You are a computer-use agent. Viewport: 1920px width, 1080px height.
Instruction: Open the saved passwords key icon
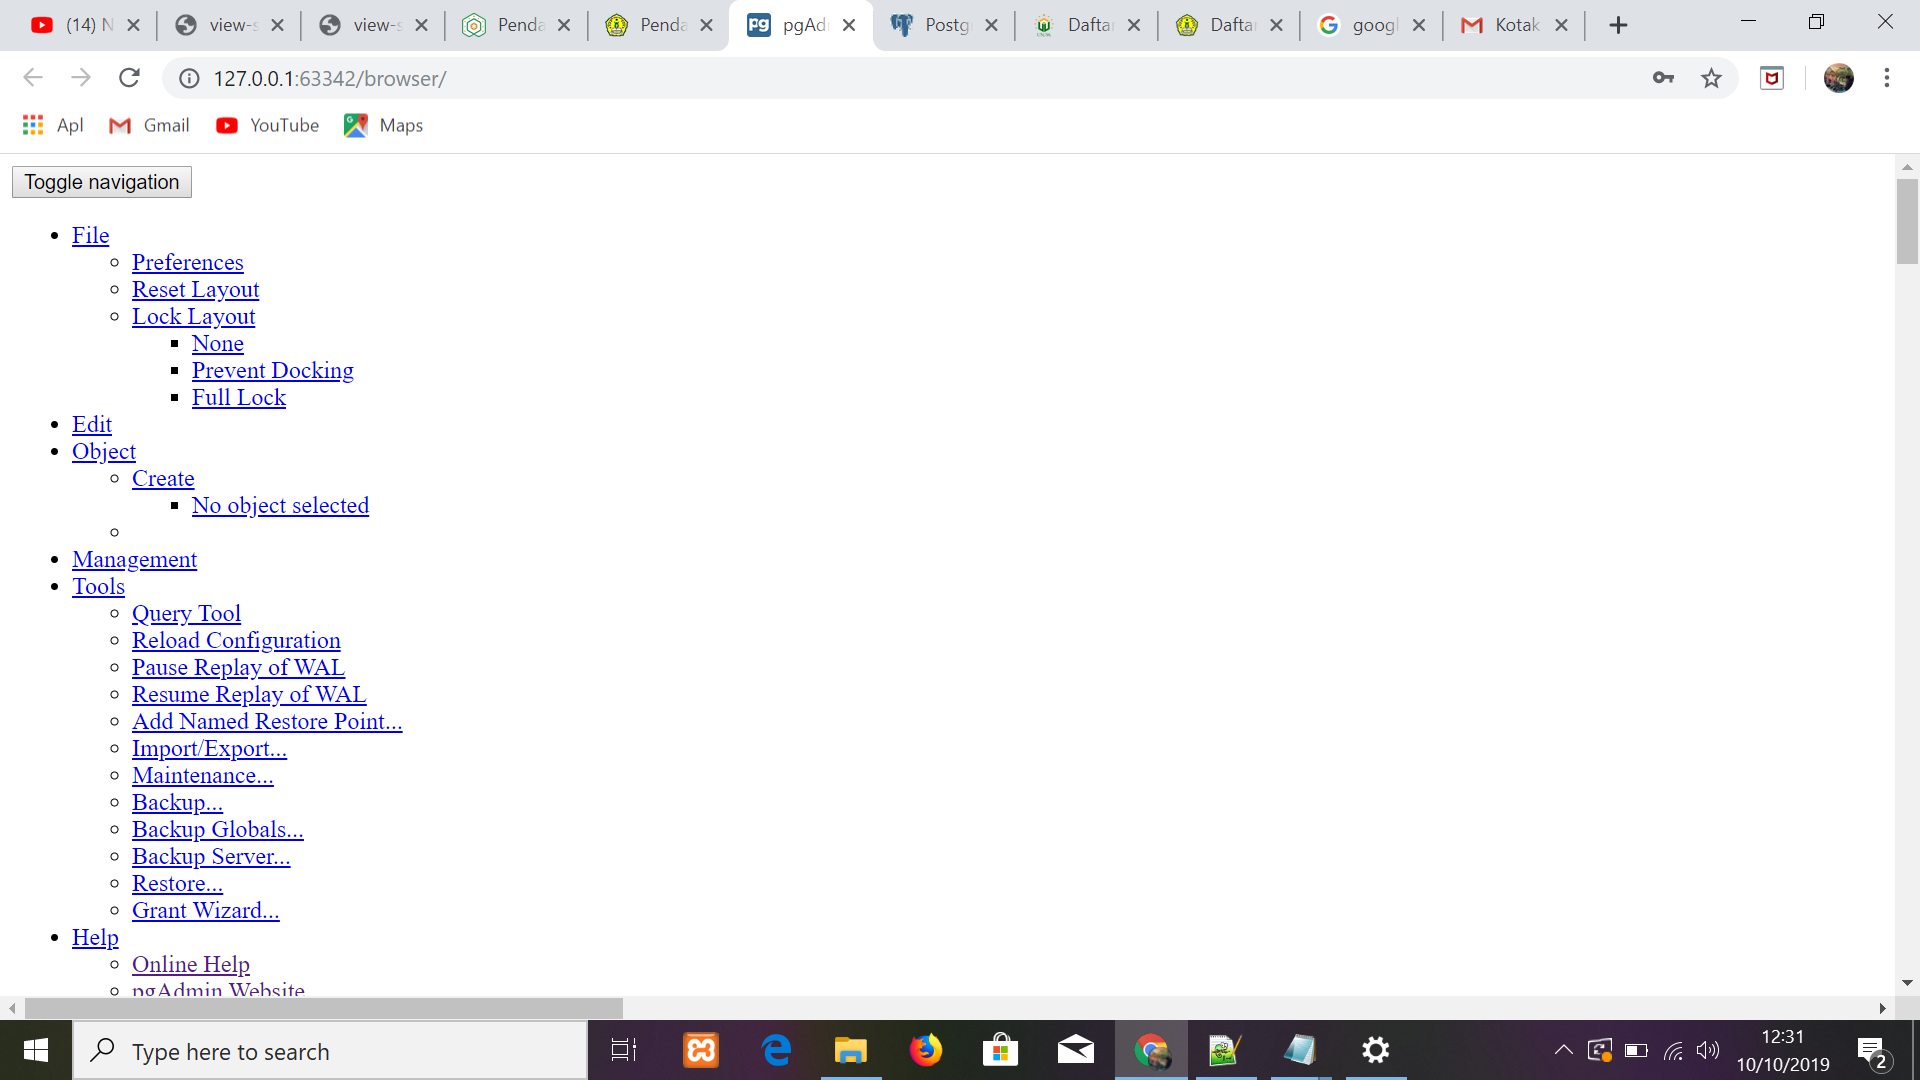[x=1663, y=78]
